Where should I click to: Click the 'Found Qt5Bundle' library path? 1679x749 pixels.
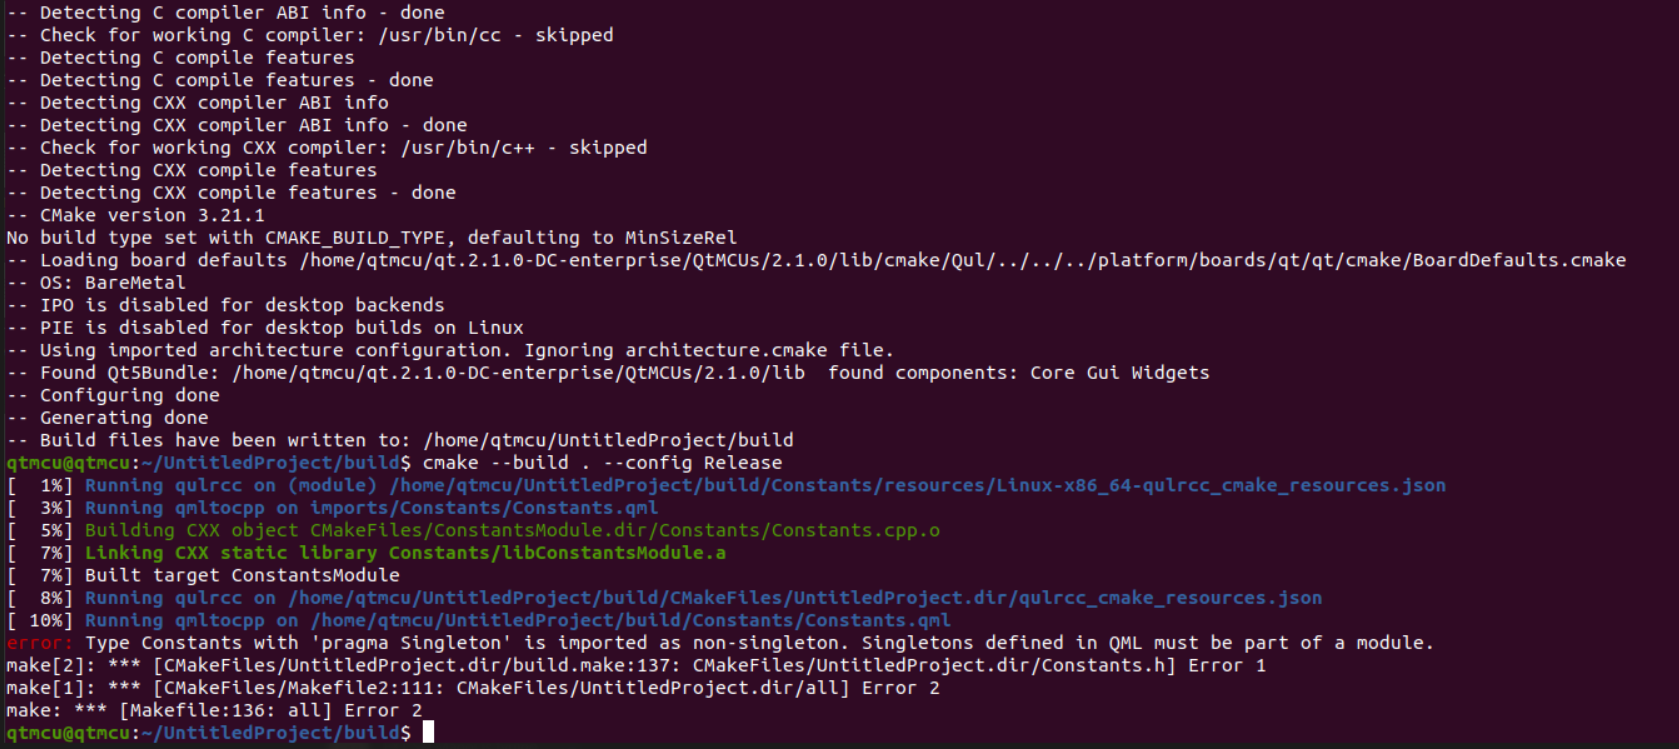(x=518, y=373)
